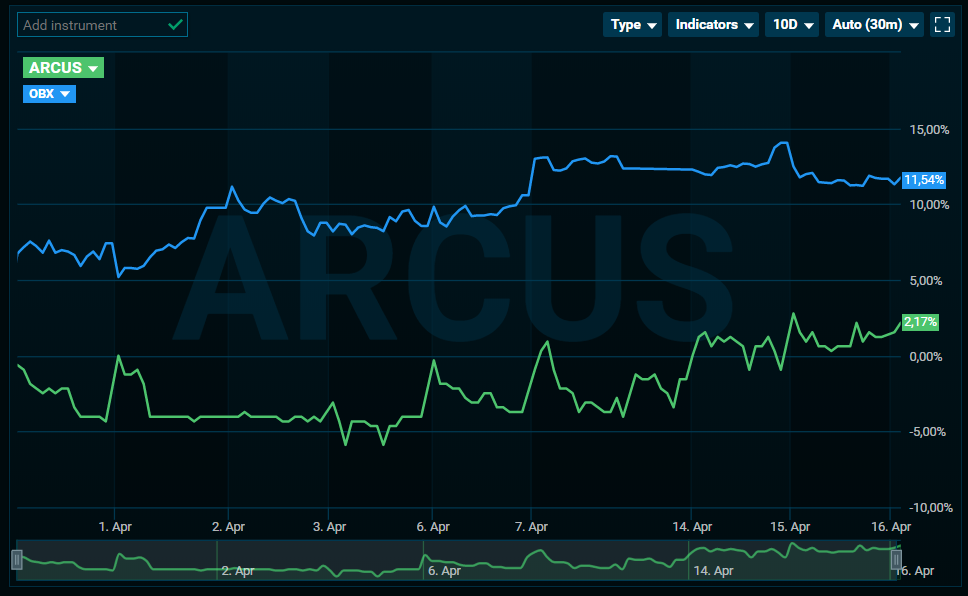Click the 1. Apr date label
This screenshot has height=596, width=968.
pos(115,527)
